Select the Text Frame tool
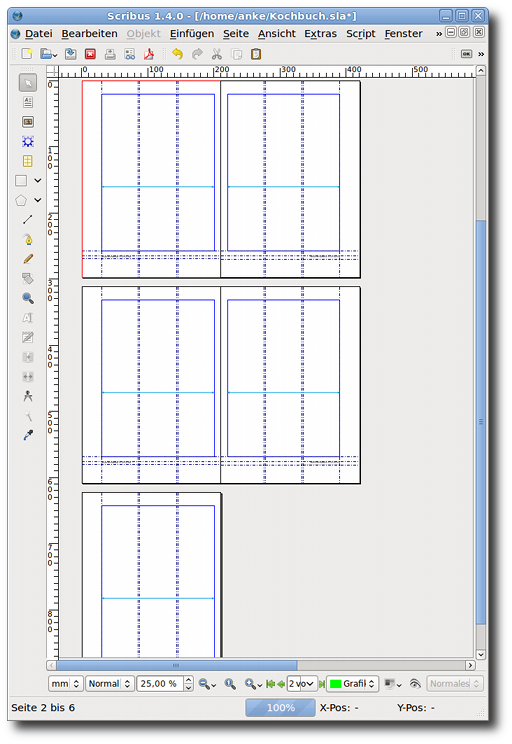The image size is (512, 744). [x=28, y=102]
